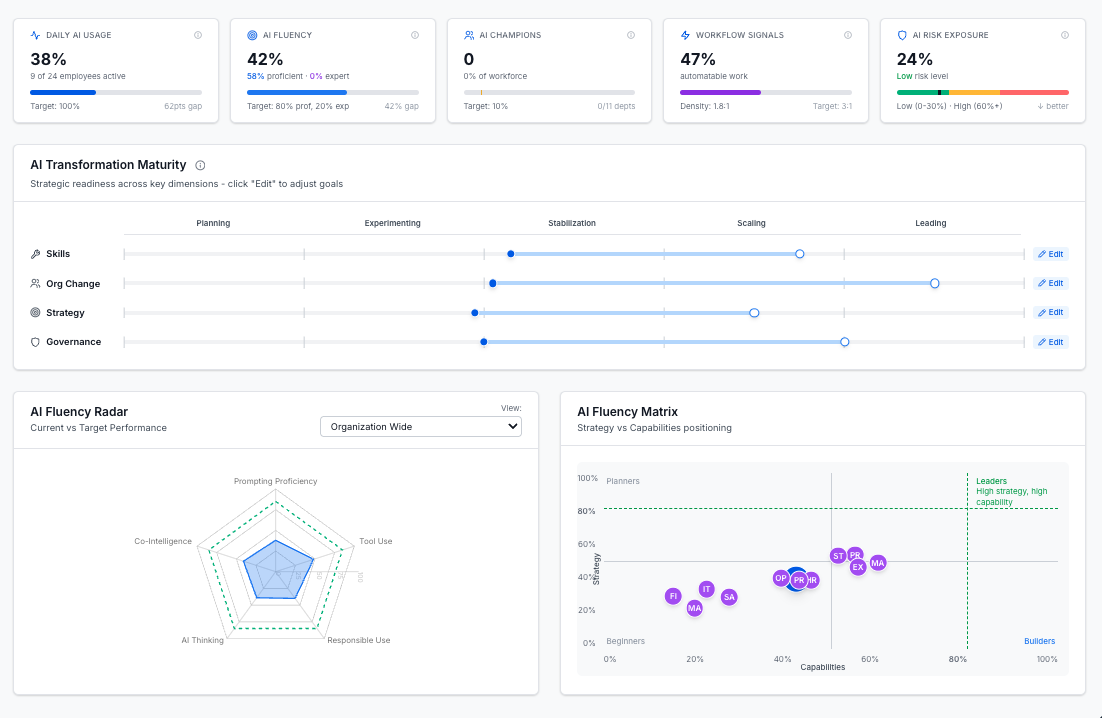This screenshot has width=1102, height=718.
Task: Click the Leaders quadrant label
Action: [x=991, y=481]
